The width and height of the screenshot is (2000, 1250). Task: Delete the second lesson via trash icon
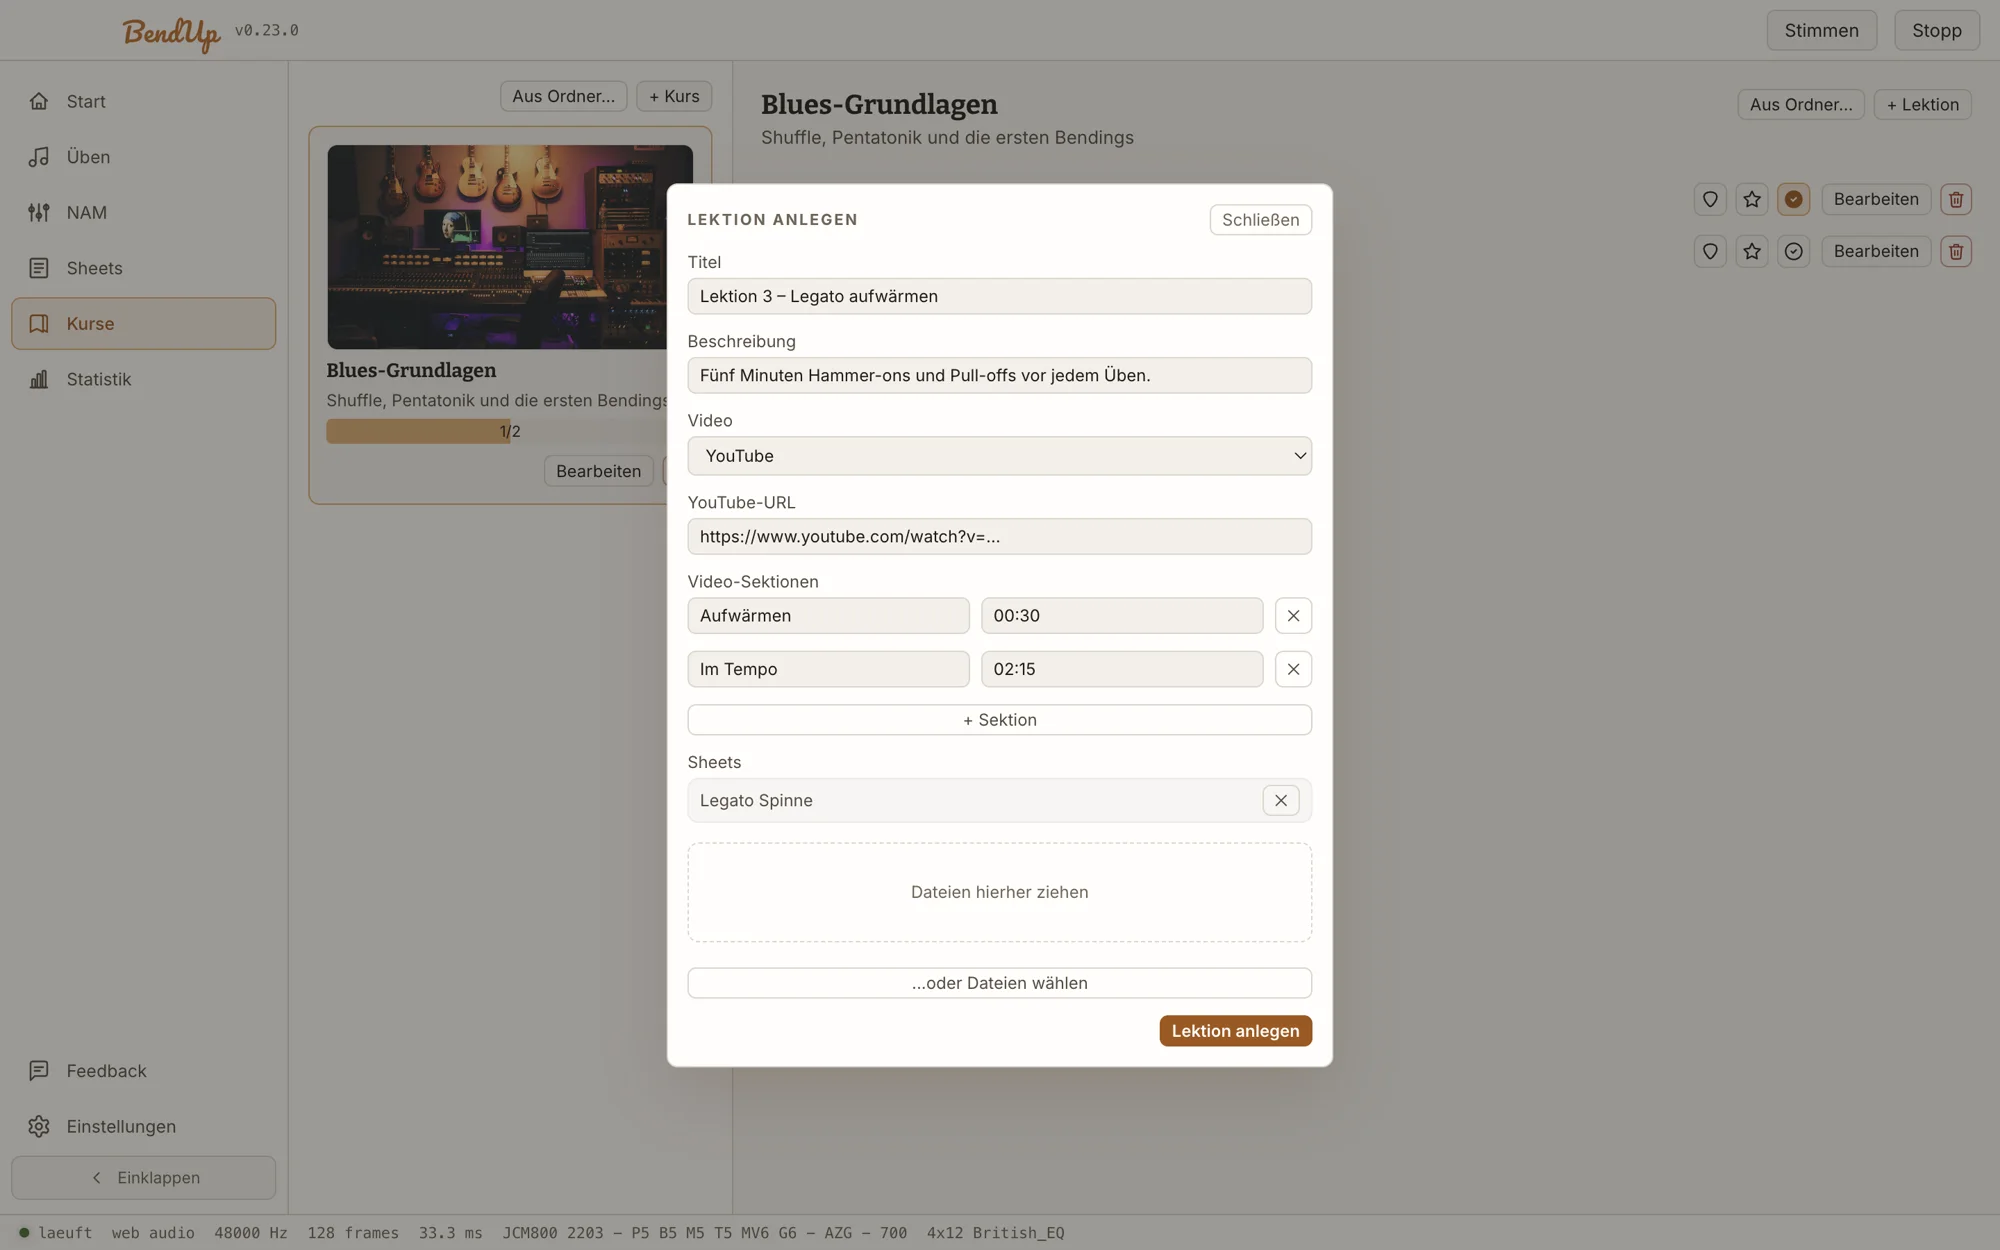click(x=1956, y=251)
